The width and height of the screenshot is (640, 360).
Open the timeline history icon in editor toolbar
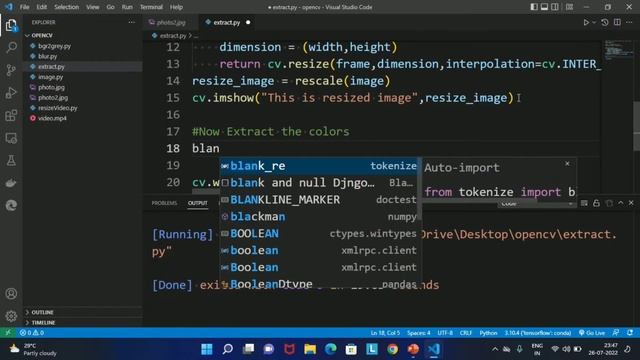605,22
